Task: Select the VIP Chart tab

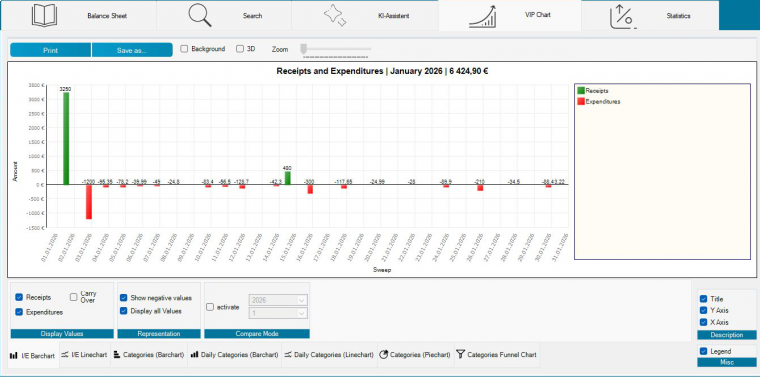Action: coord(510,16)
